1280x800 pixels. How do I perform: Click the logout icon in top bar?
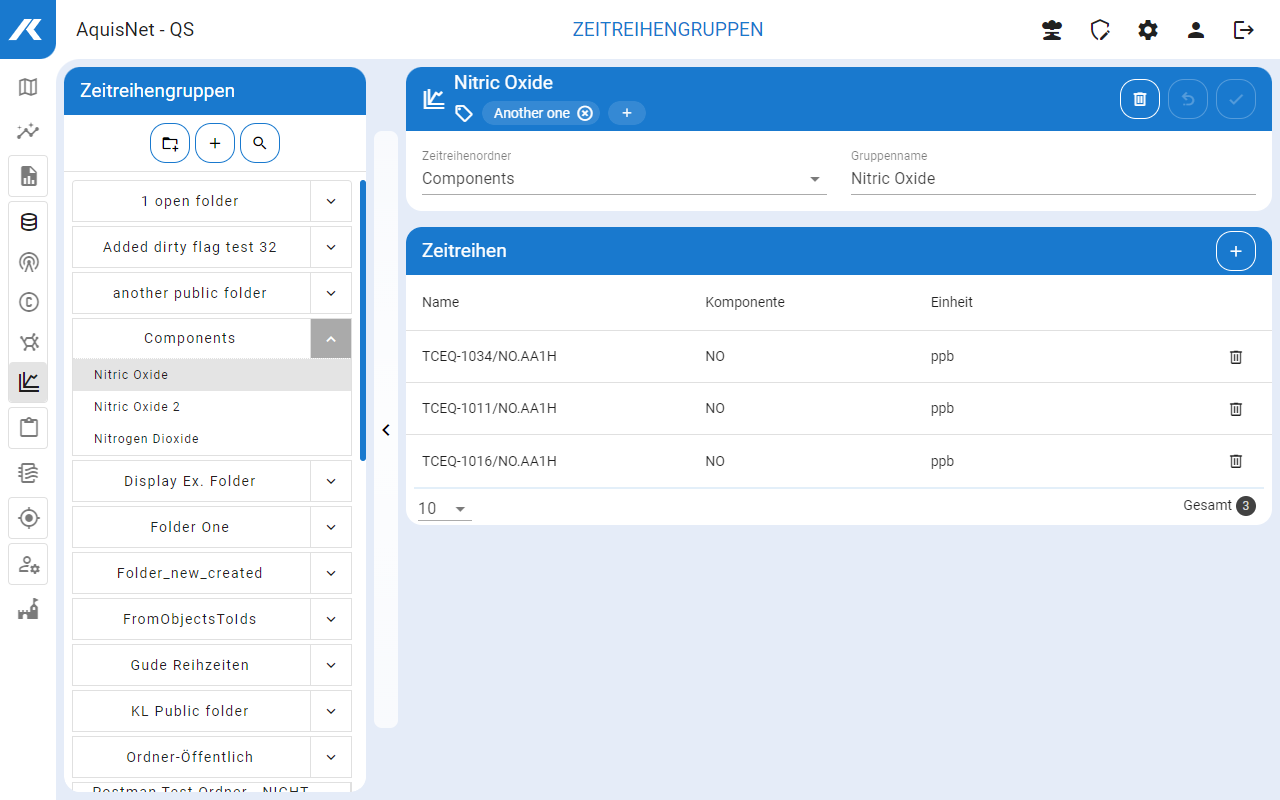click(x=1244, y=30)
